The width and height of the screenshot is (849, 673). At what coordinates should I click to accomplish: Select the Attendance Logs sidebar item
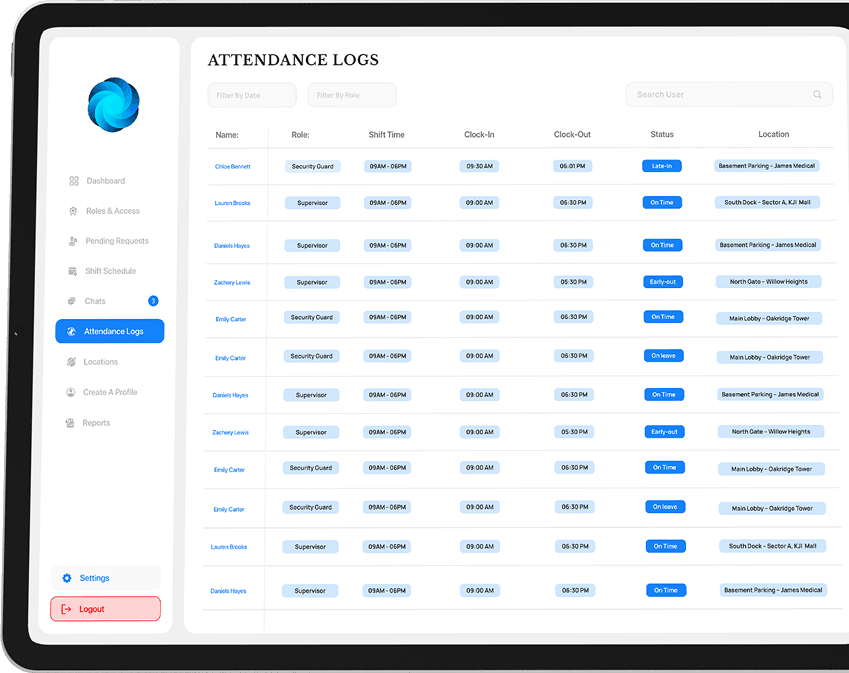pyautogui.click(x=110, y=331)
